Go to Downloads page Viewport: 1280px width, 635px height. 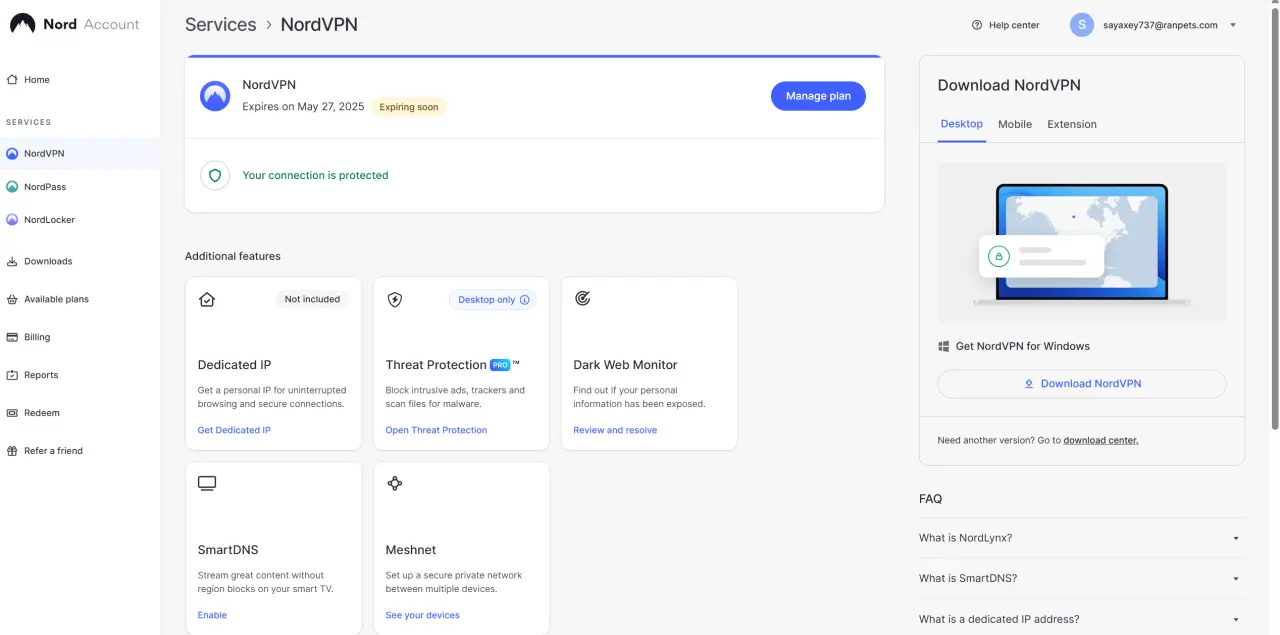(x=80, y=261)
